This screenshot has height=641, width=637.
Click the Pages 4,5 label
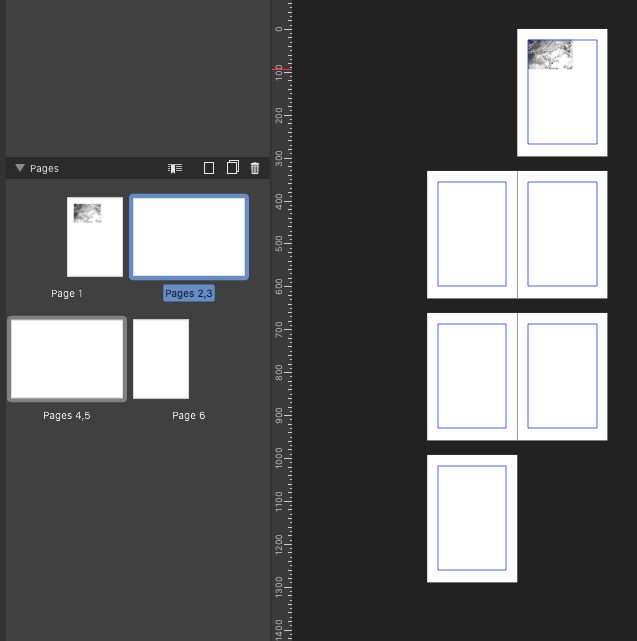pyautogui.click(x=67, y=416)
